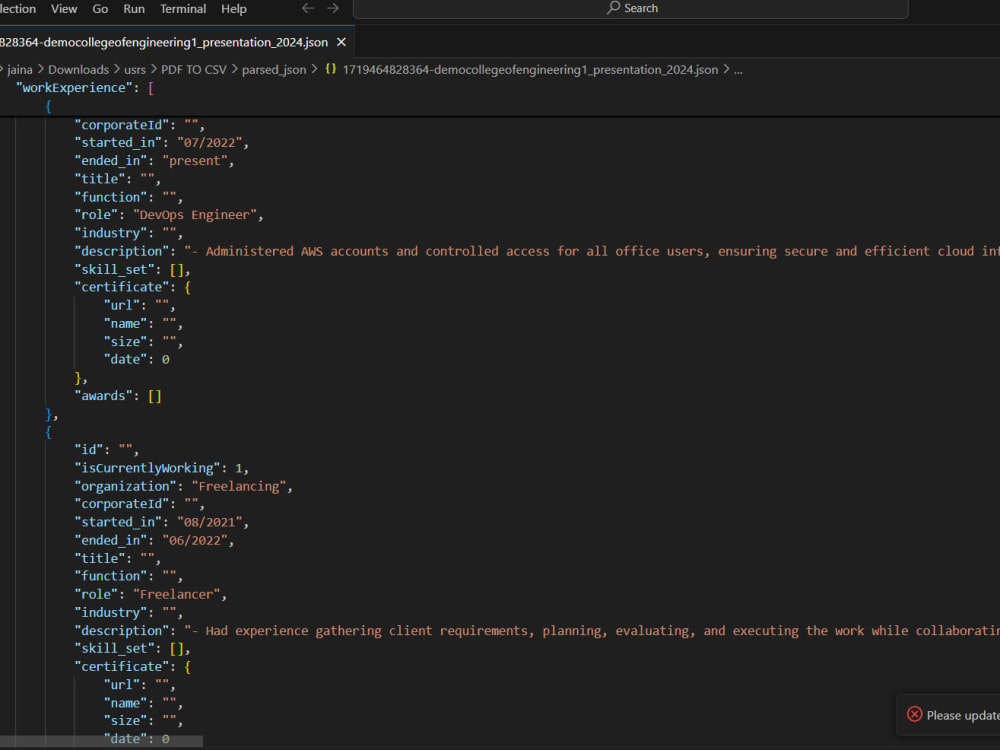Viewport: 1000px width, 750px height.
Task: Click the parsed_json breadcrumb folder
Action: pyautogui.click(x=274, y=70)
